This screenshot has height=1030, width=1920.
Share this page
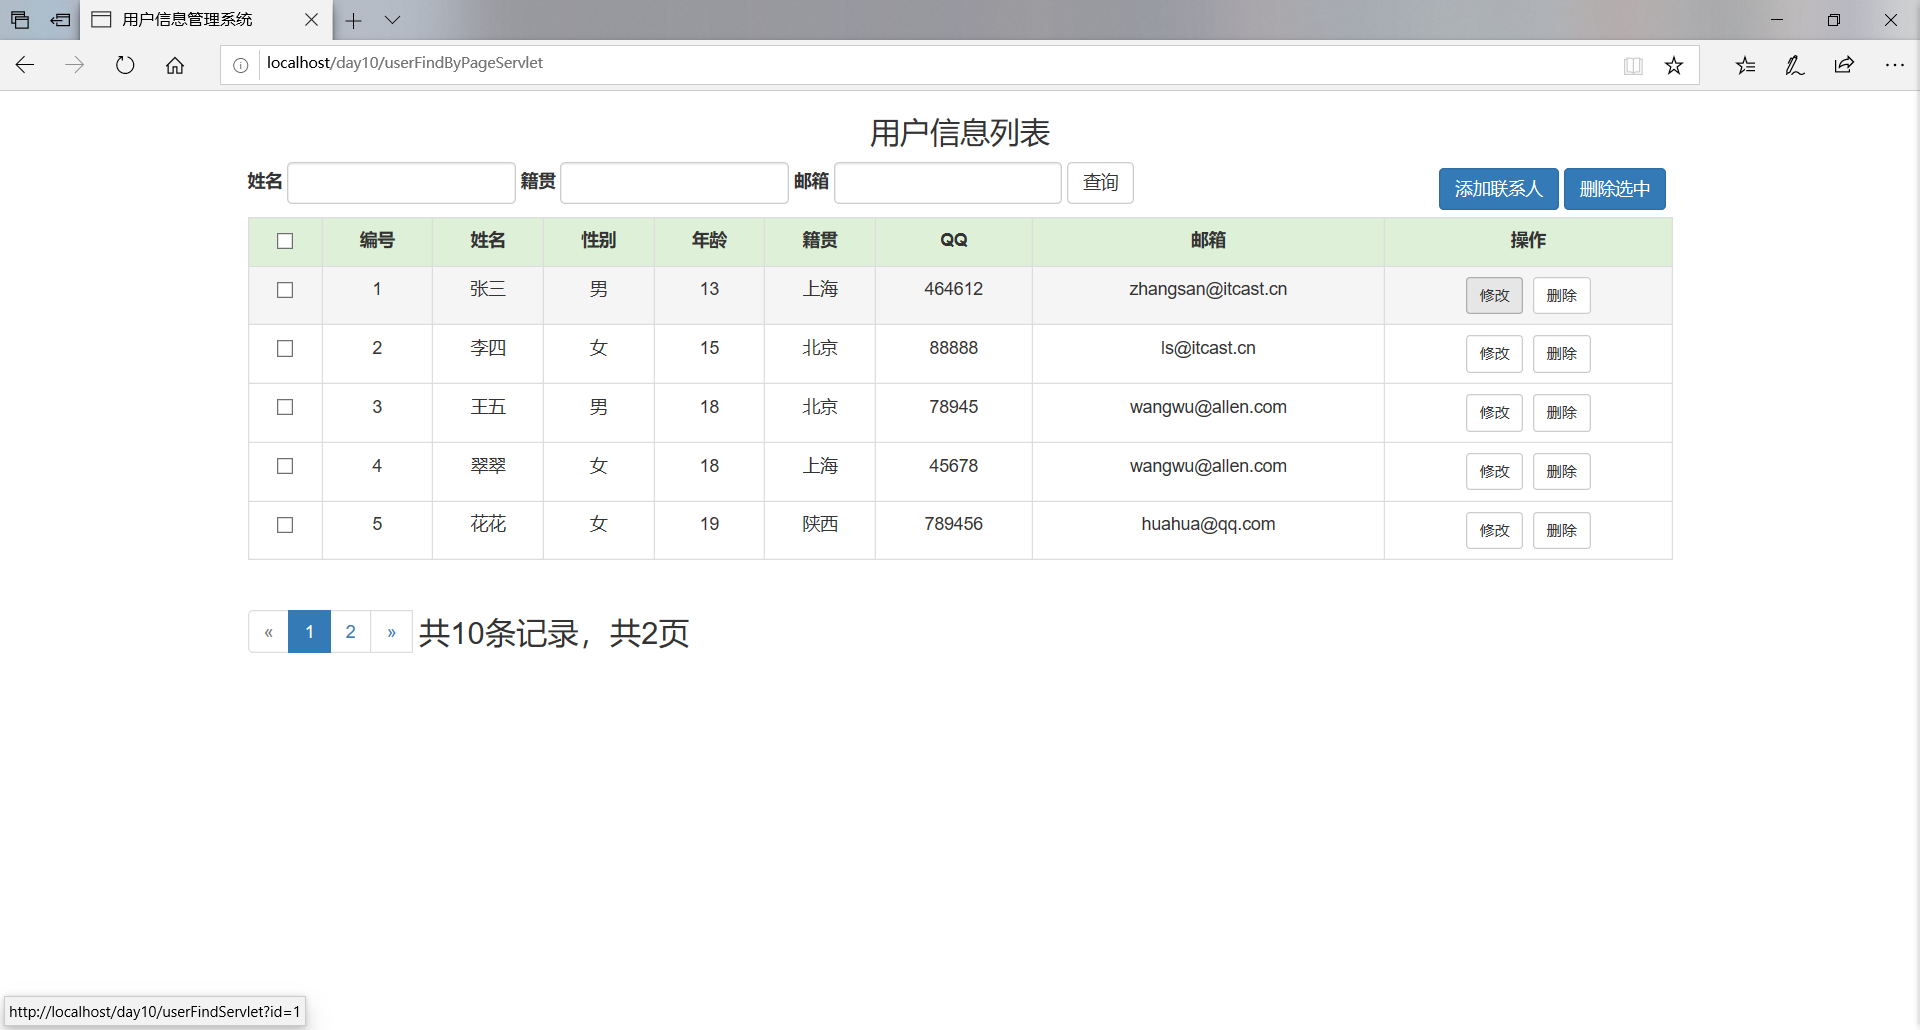1844,65
